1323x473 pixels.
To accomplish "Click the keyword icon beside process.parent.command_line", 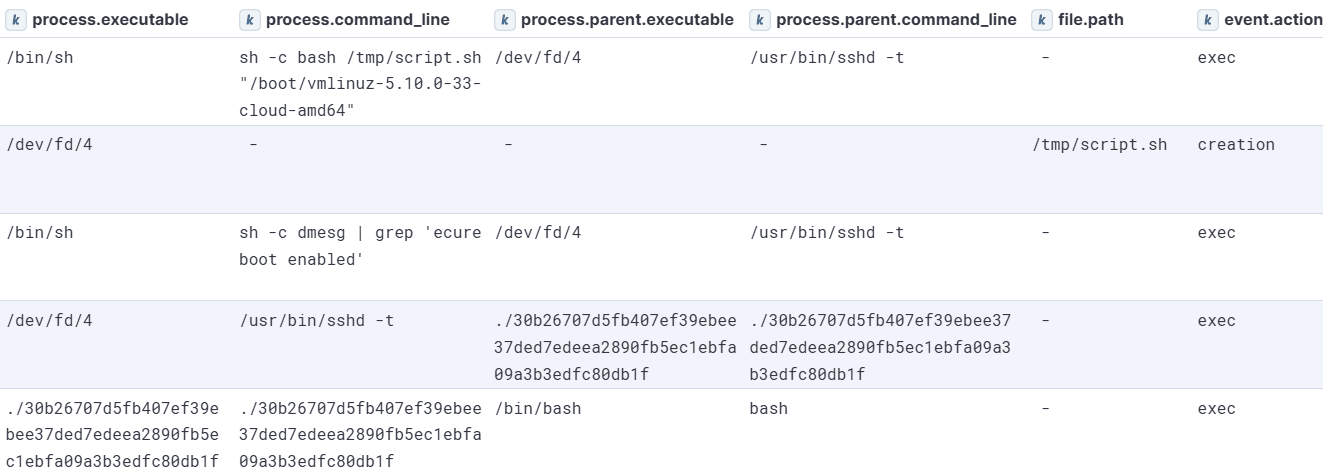I will pyautogui.click(x=761, y=20).
